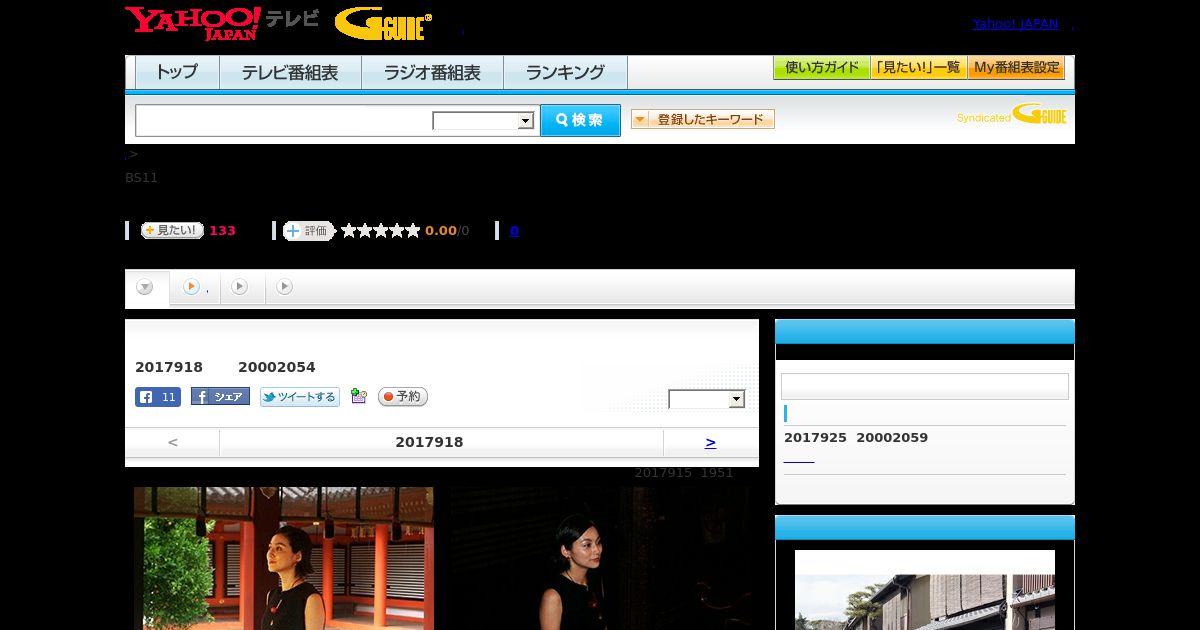Expand the dropdown beside the 予約 row
This screenshot has width=1200, height=630.
[x=707, y=399]
